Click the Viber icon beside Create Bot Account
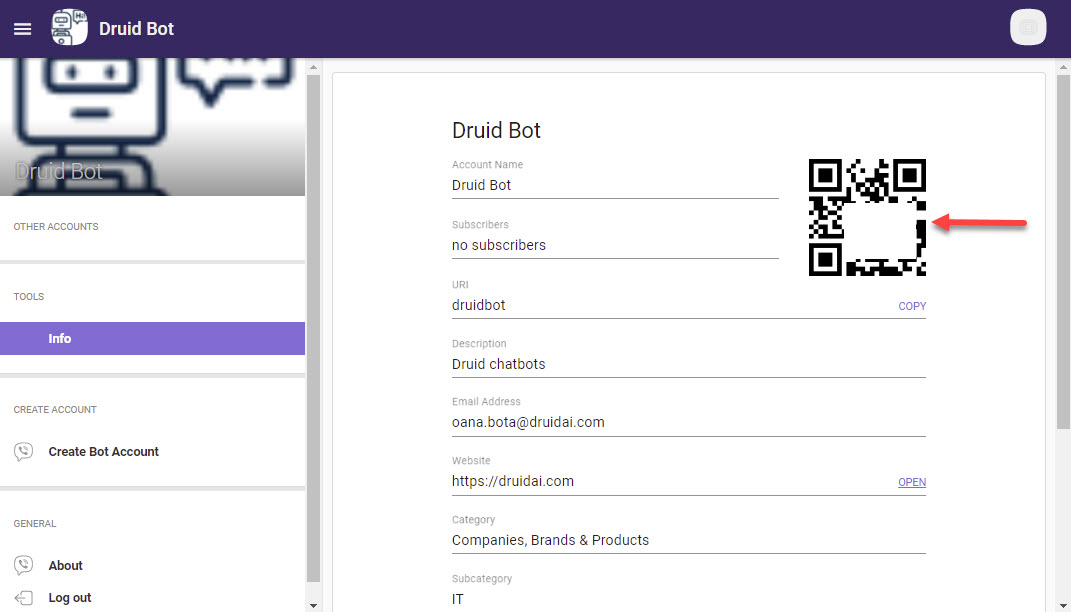The width and height of the screenshot is (1071, 612). coord(23,452)
